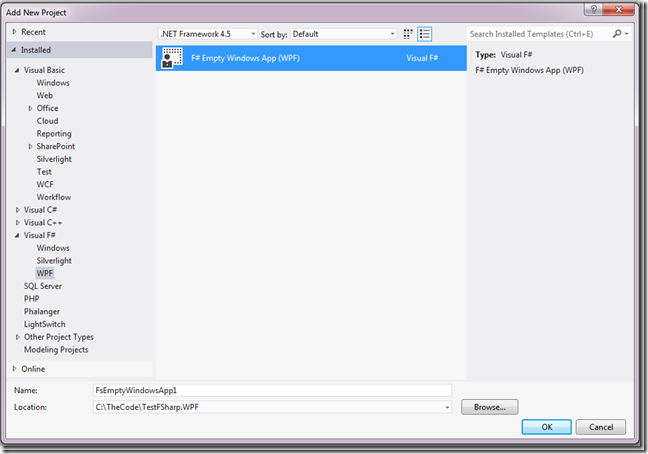Image resolution: width=648 pixels, height=454 pixels.
Task: Collapse the Visual Basic node
Action: pyautogui.click(x=17, y=70)
